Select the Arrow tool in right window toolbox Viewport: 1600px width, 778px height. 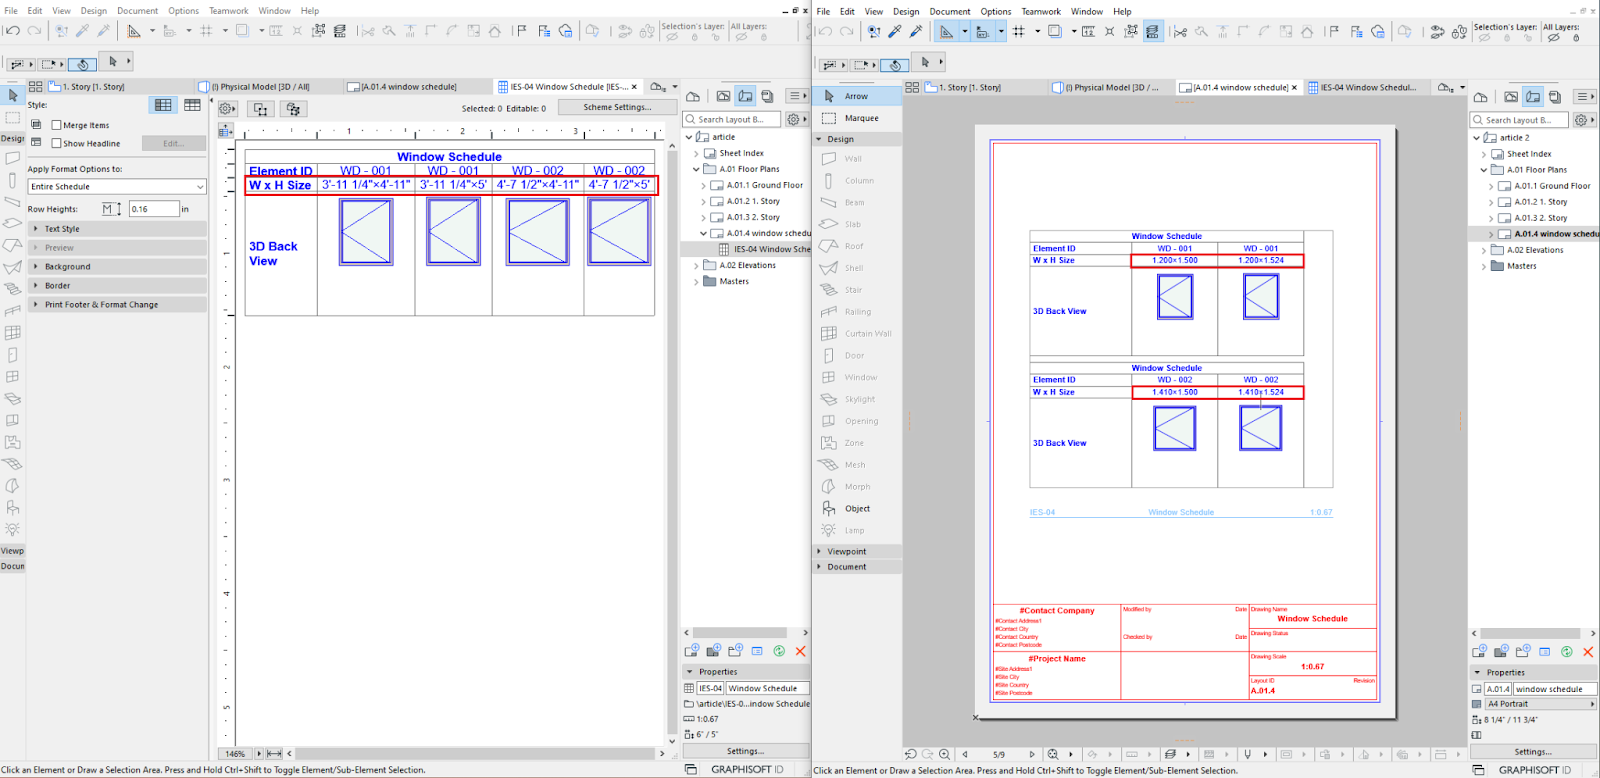[857, 96]
